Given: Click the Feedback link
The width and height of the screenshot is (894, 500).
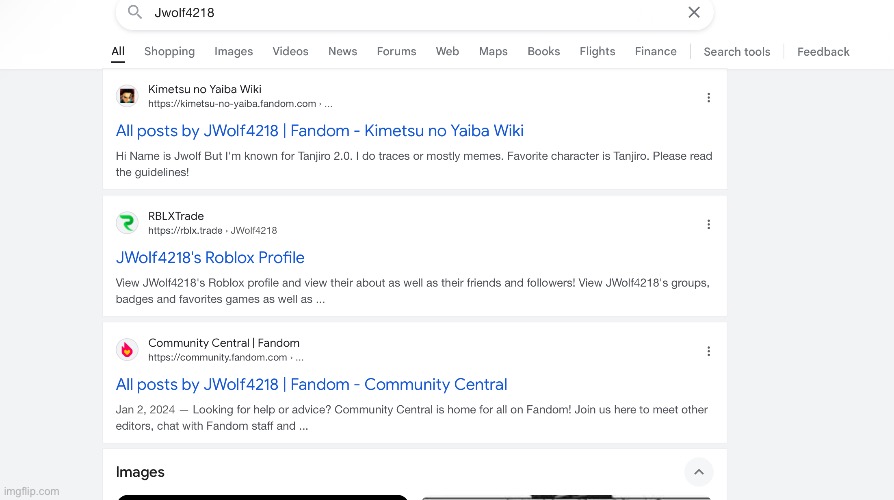Looking at the screenshot, I should click(823, 52).
